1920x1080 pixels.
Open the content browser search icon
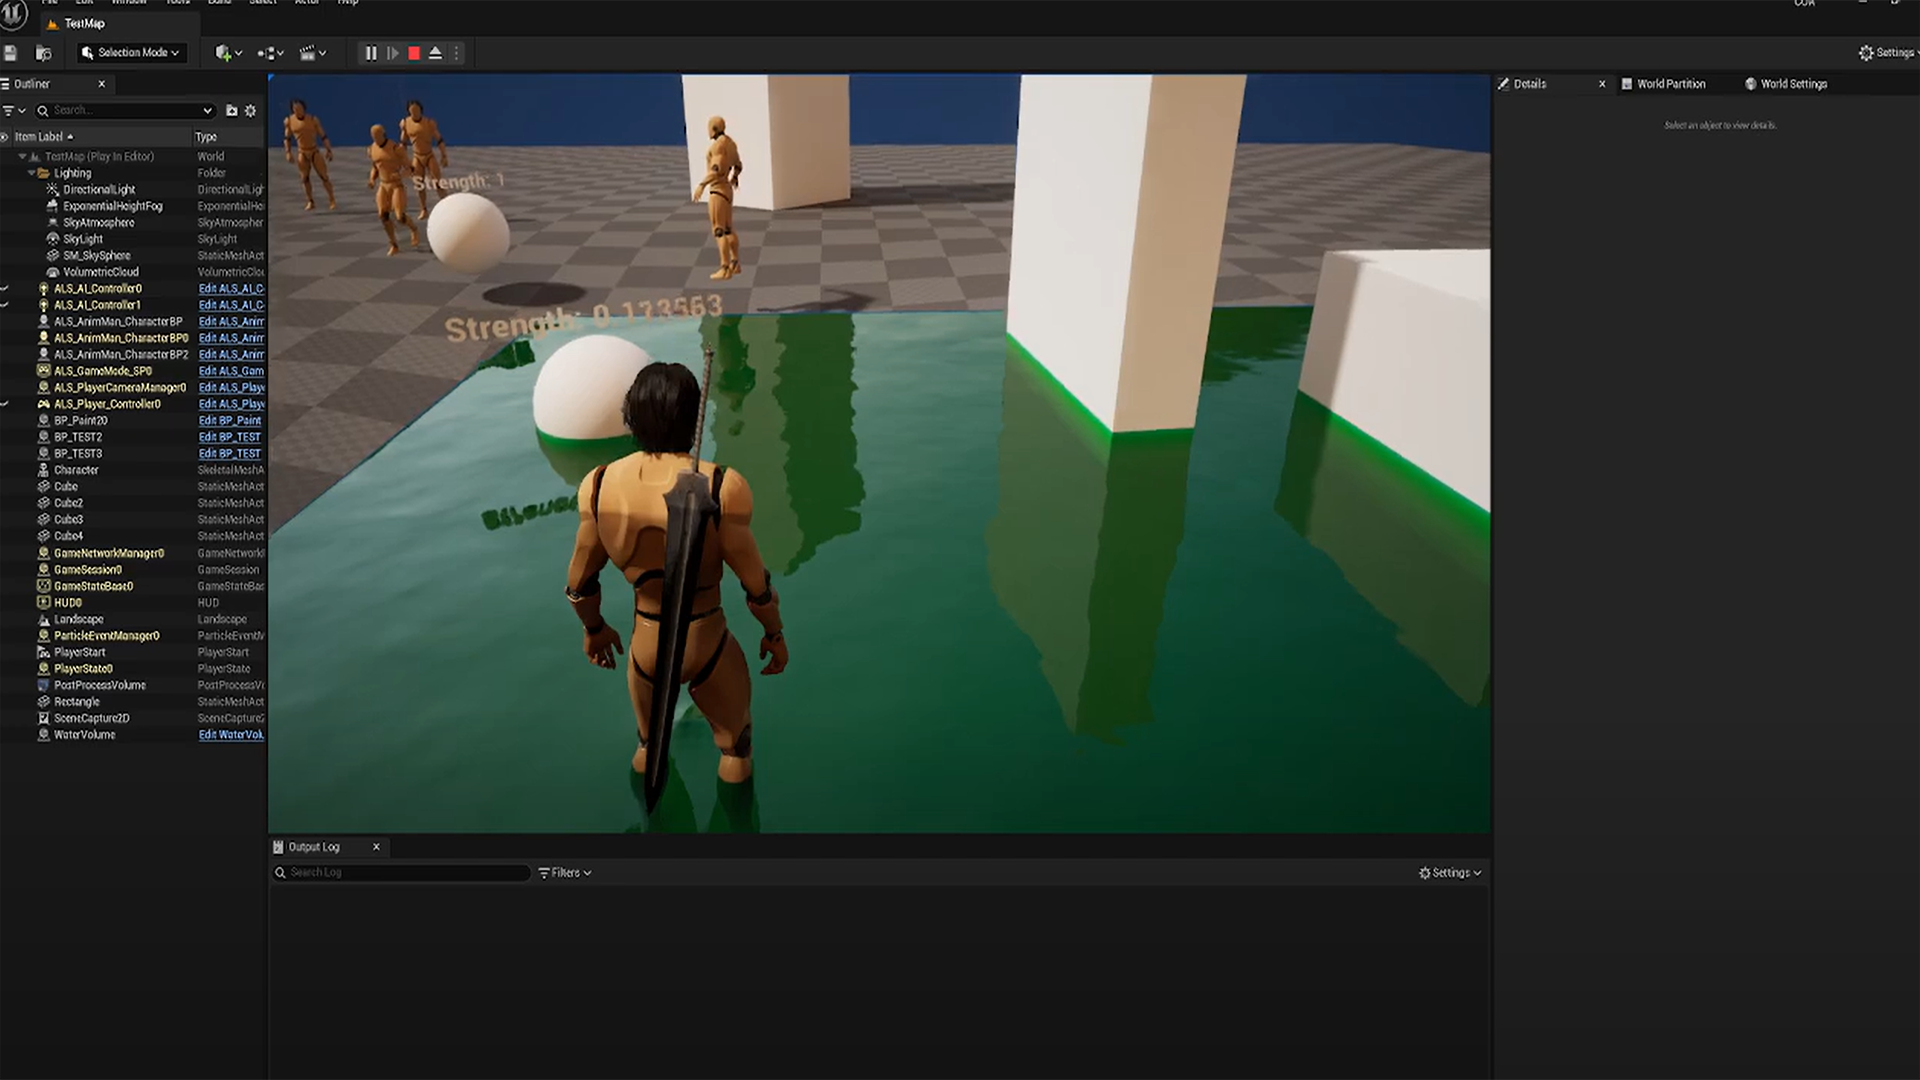click(43, 53)
